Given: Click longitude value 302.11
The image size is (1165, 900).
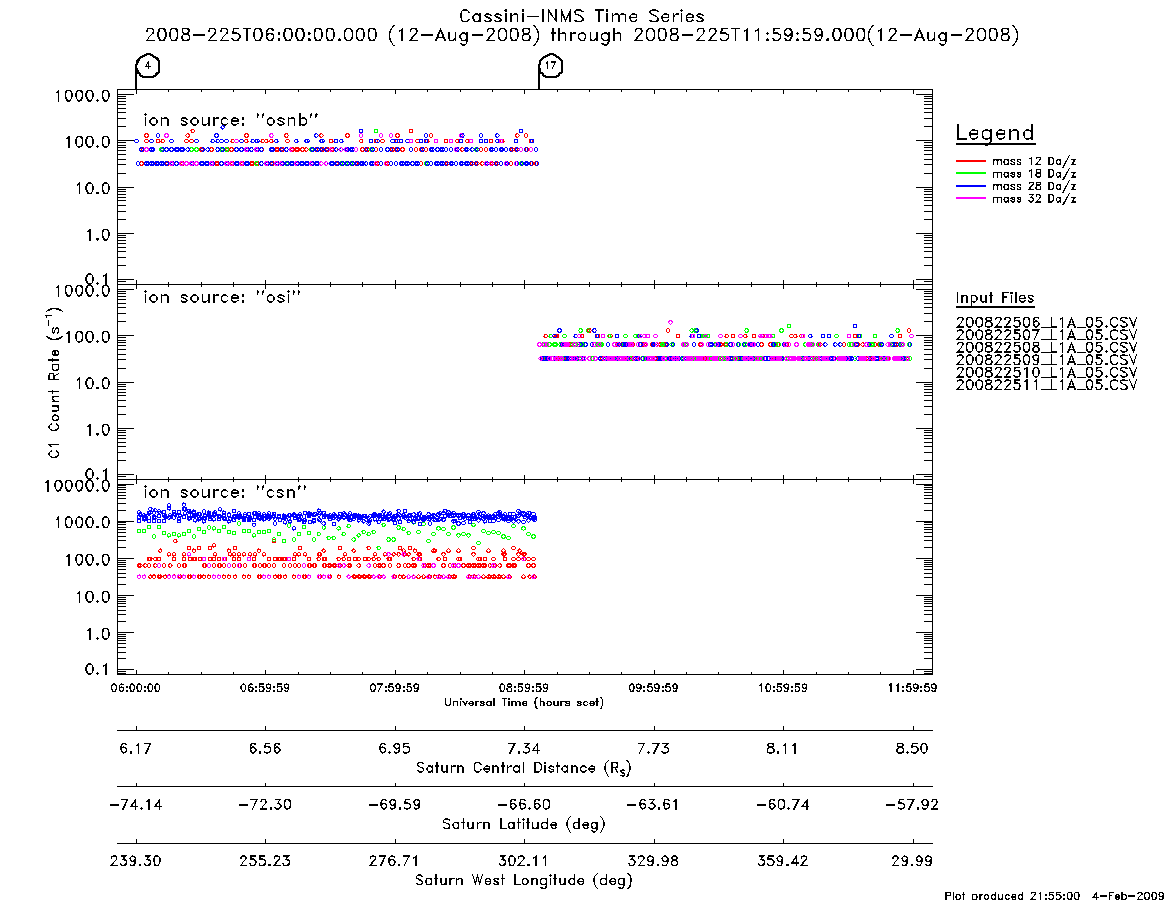Looking at the screenshot, I should point(524,861).
